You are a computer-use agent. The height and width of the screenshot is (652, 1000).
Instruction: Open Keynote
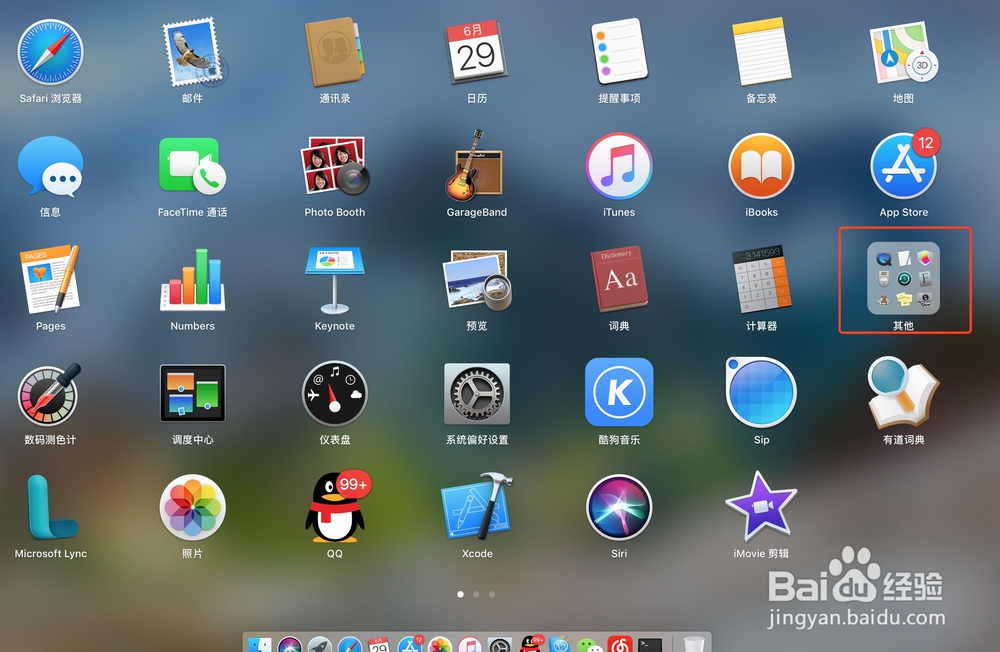[335, 279]
